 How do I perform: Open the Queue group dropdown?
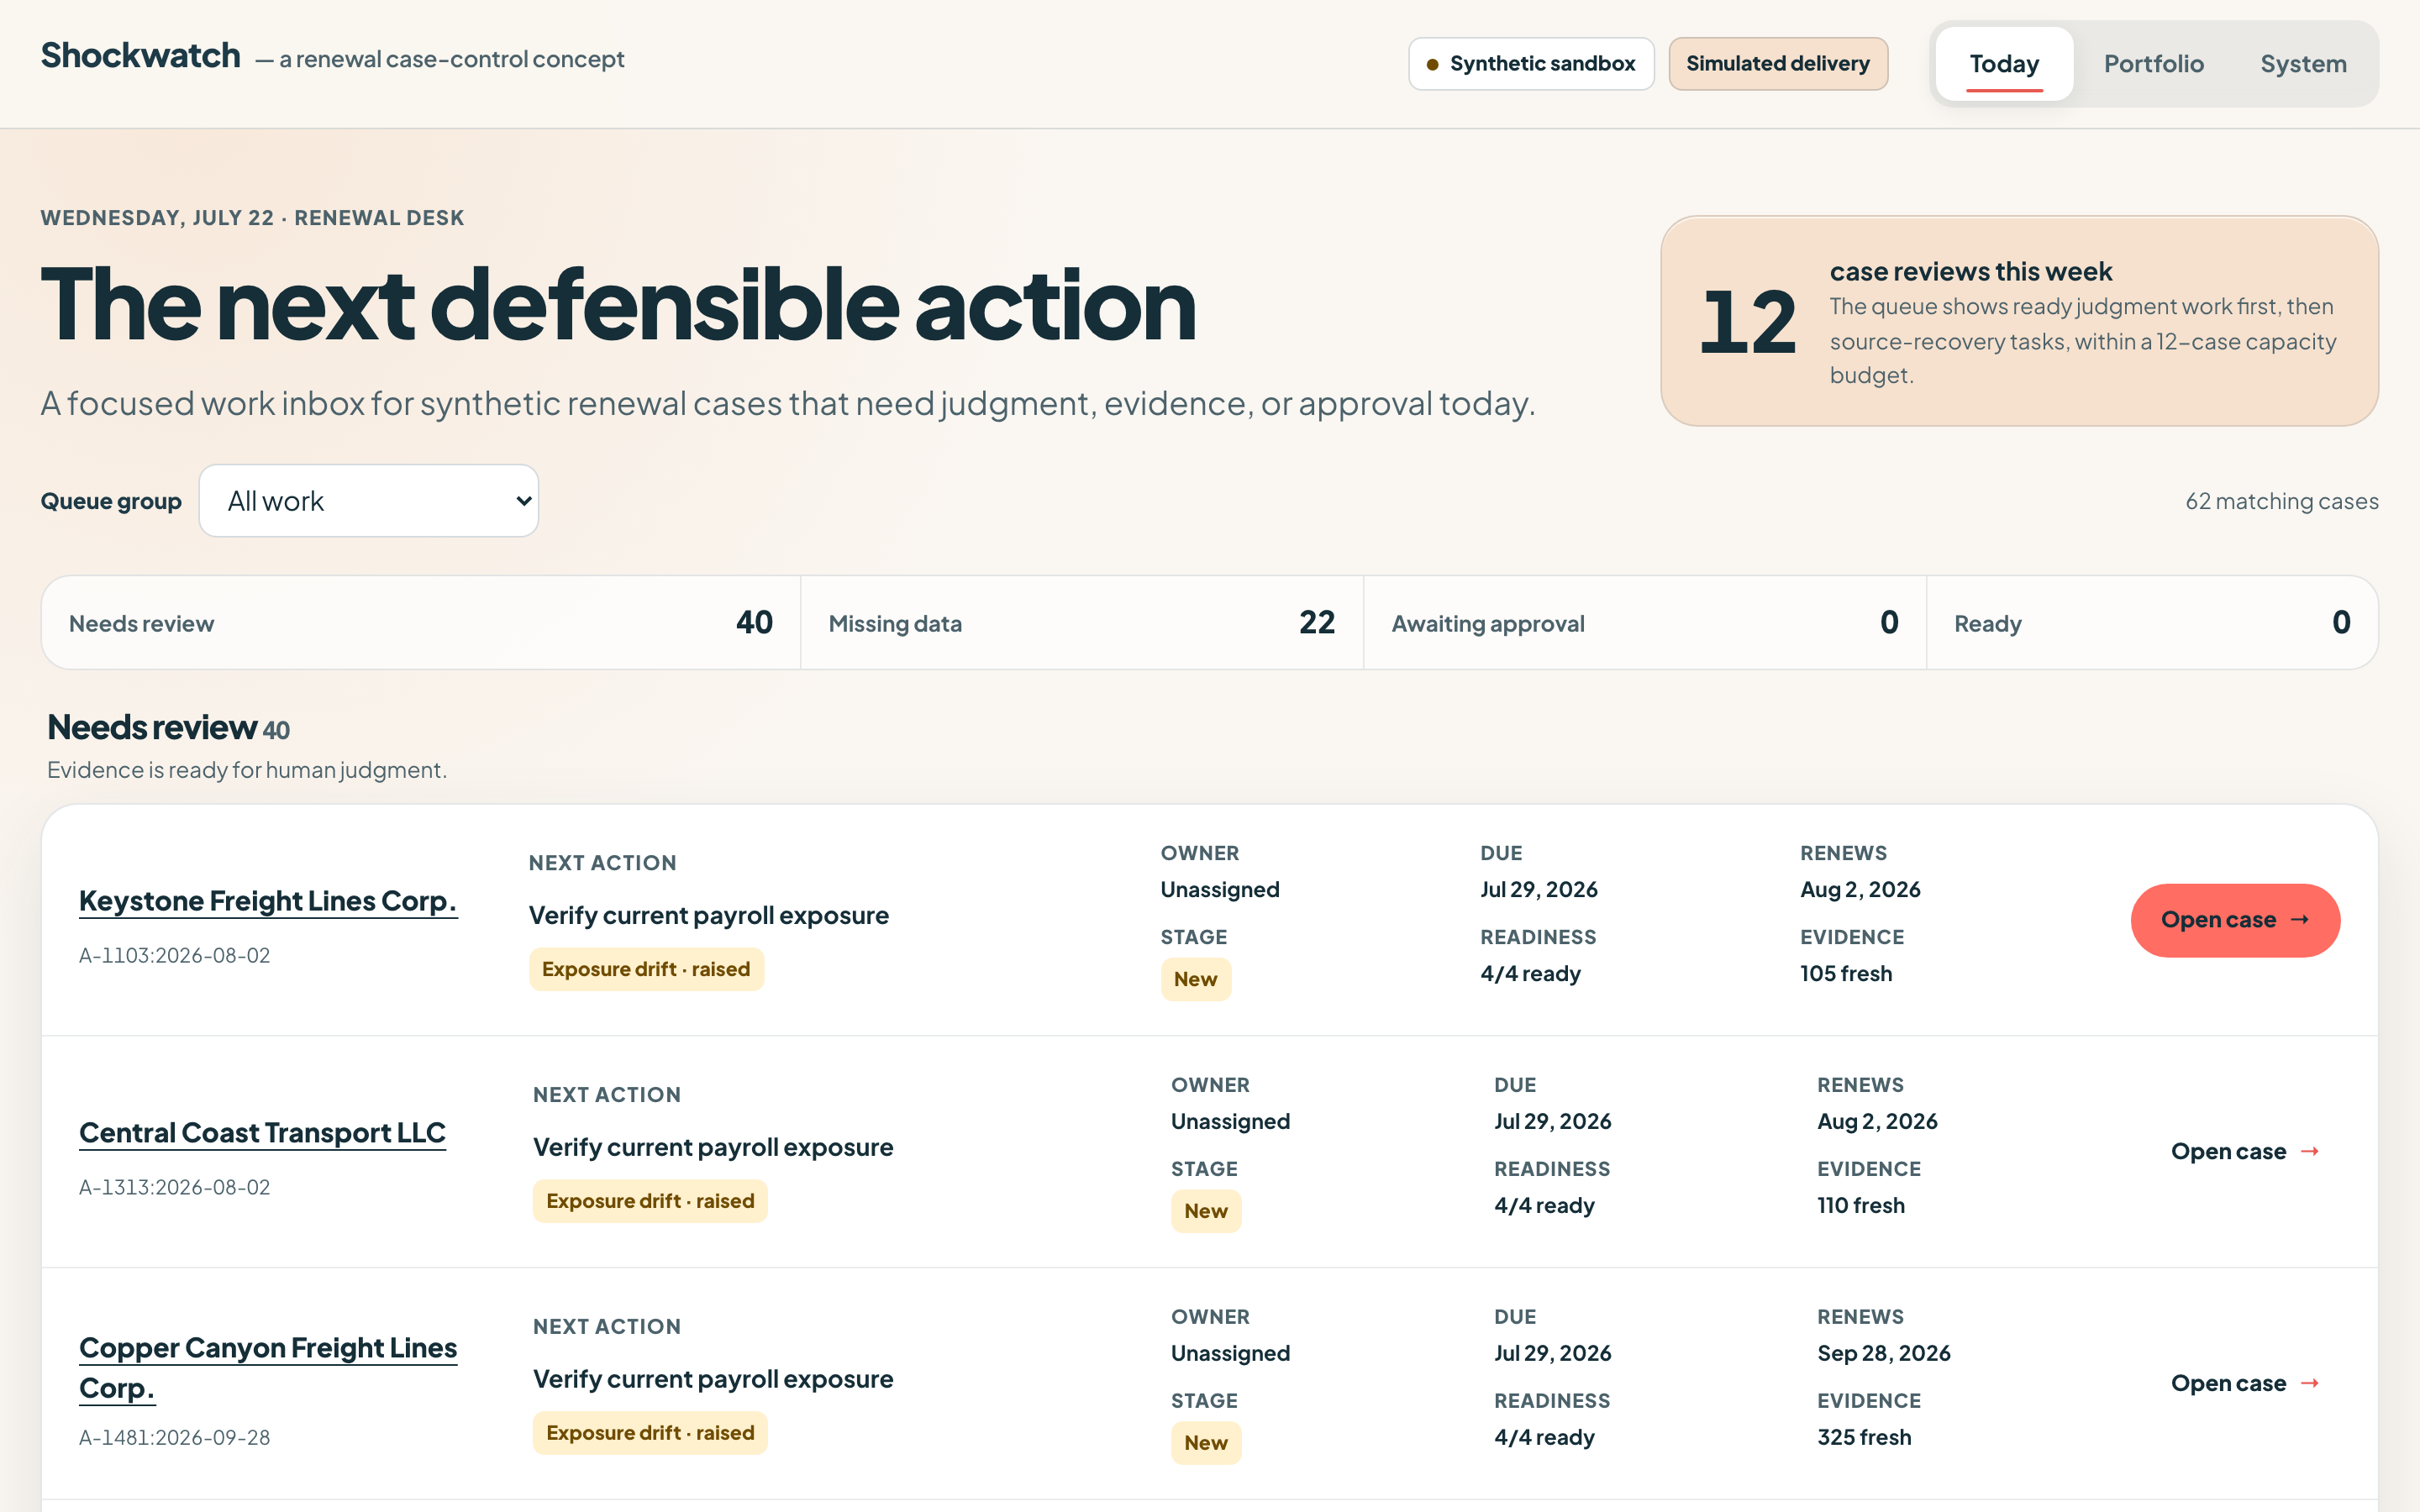tap(369, 501)
